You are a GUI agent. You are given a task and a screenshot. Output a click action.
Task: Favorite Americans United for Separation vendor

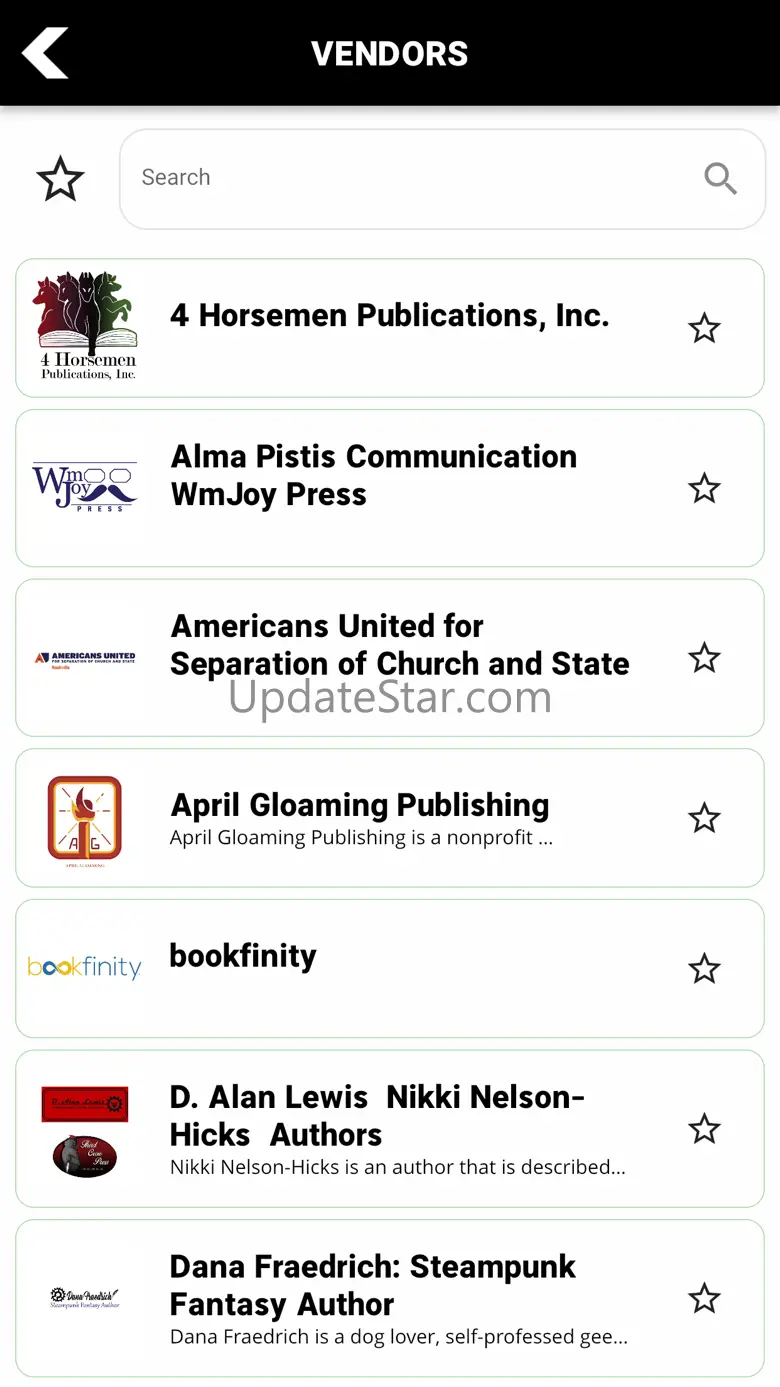point(704,658)
